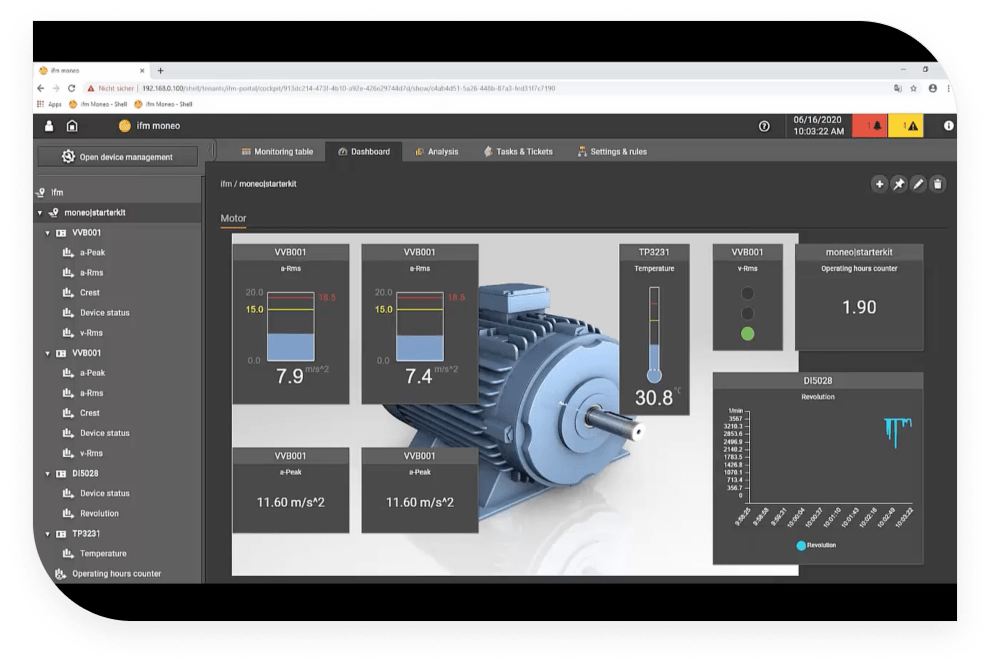Click the translate icon in address bar

tap(897, 88)
